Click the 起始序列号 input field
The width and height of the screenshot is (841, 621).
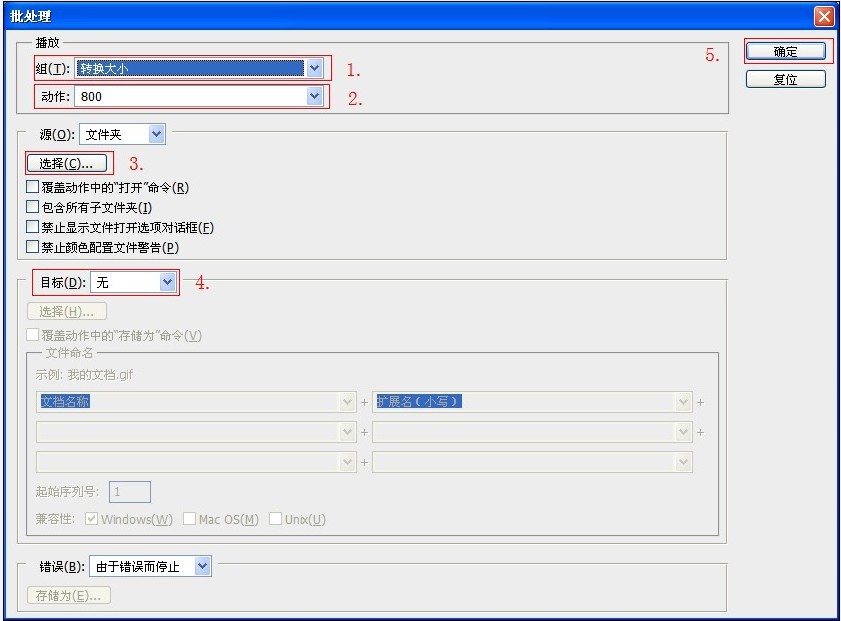[130, 492]
